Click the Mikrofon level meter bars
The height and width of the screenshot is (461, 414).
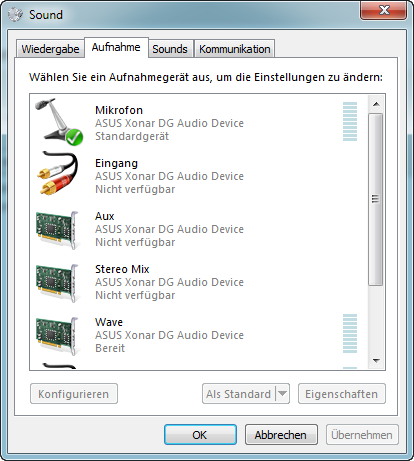[350, 122]
